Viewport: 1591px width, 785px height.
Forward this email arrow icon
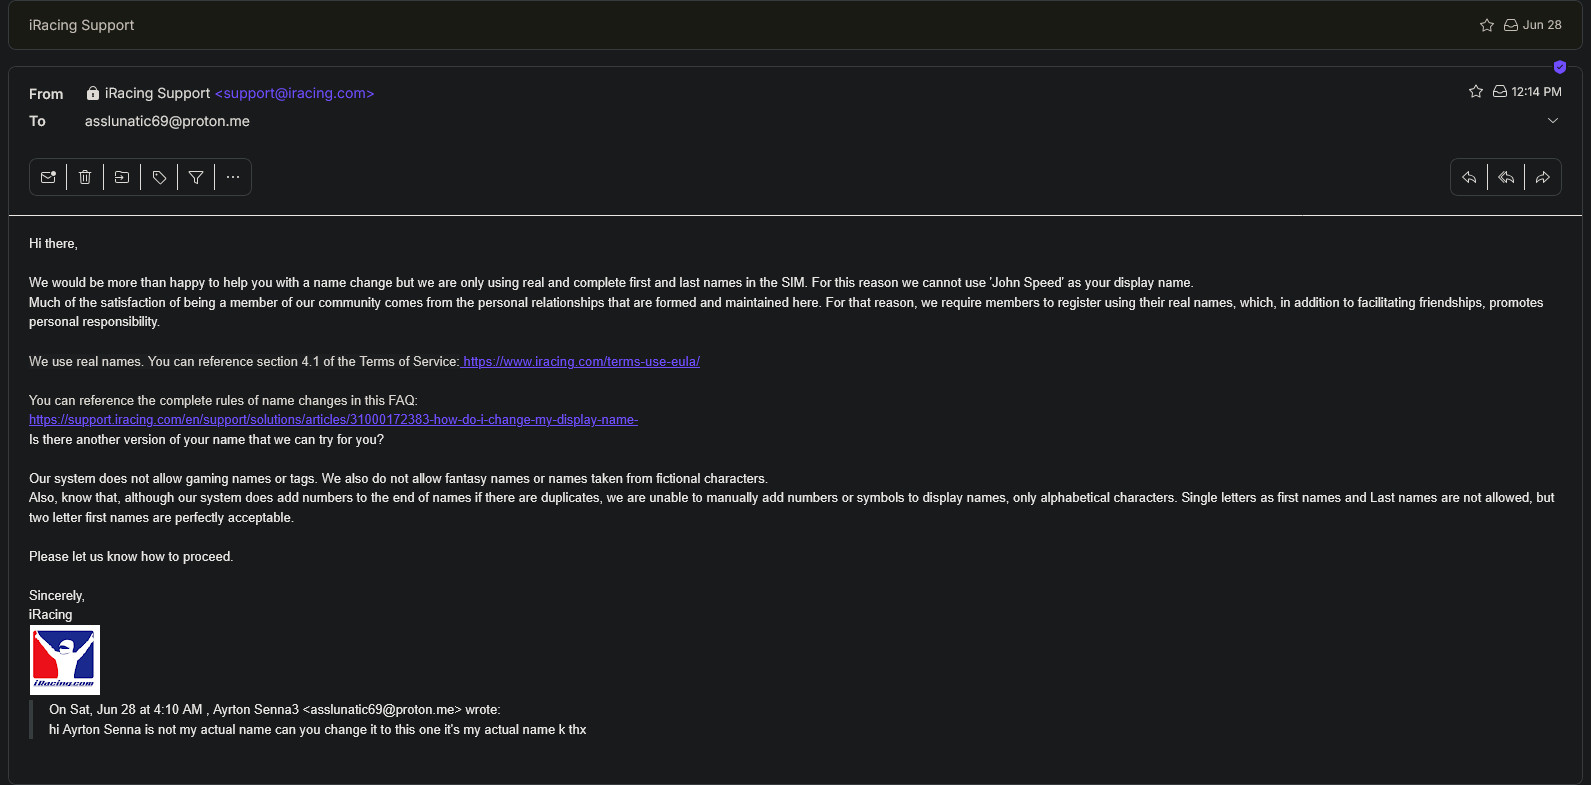click(x=1543, y=177)
